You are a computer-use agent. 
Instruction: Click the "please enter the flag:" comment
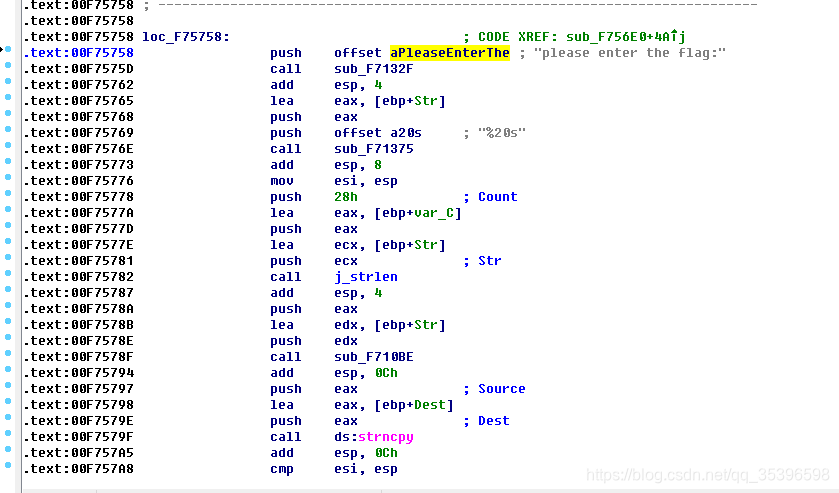coord(630,52)
